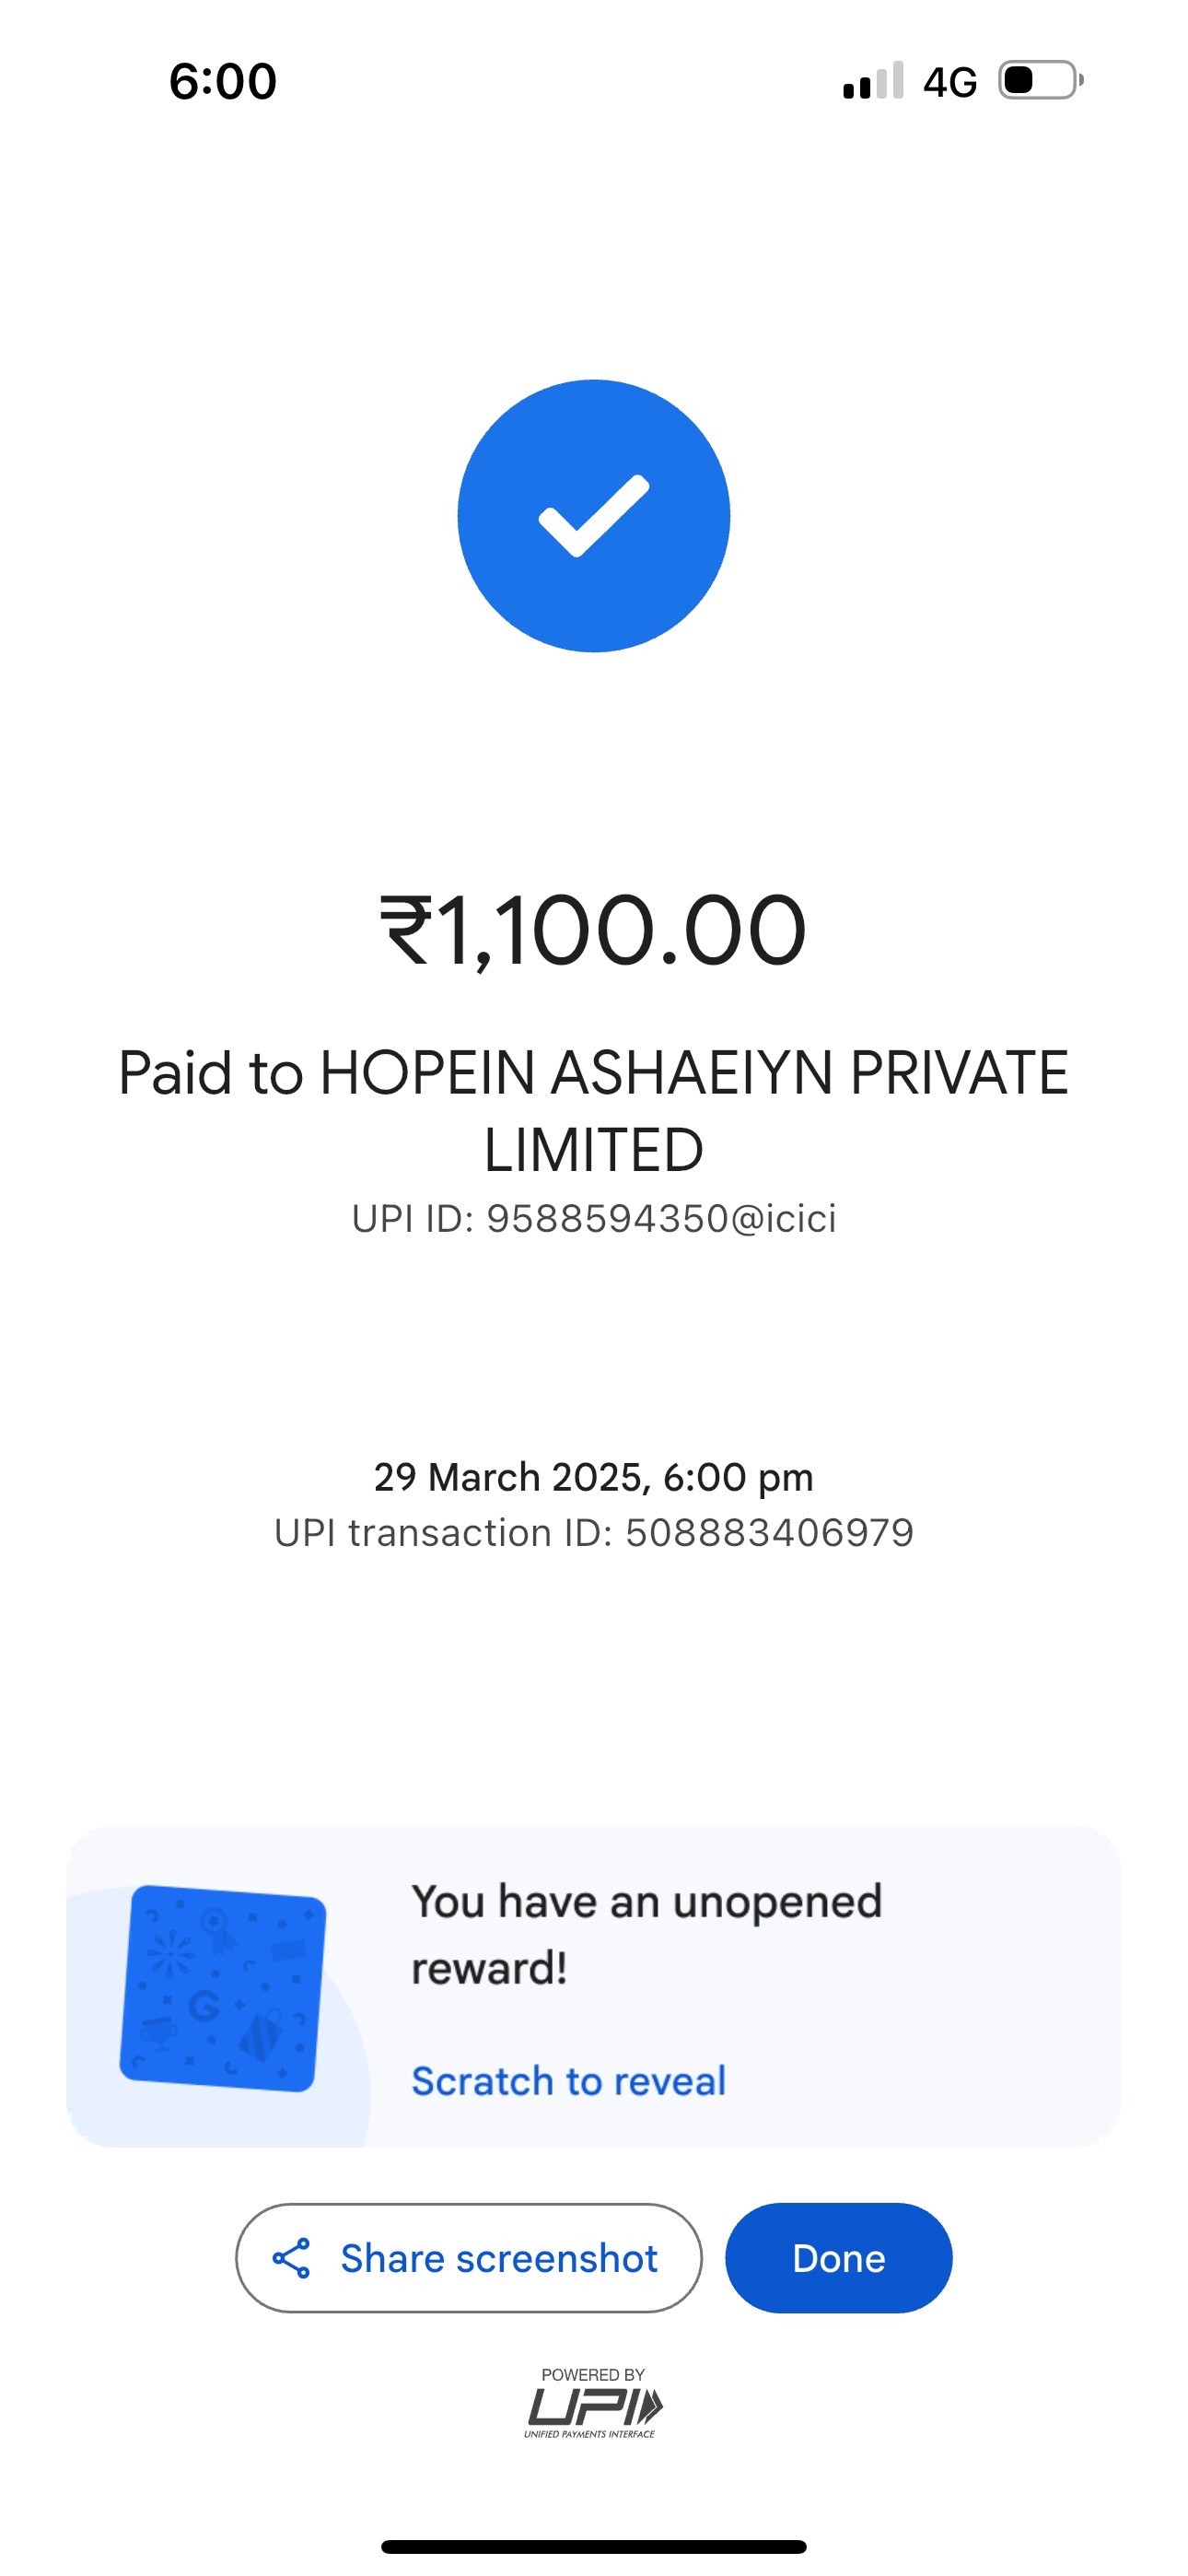Open the Scratch to reveal link

point(568,2081)
